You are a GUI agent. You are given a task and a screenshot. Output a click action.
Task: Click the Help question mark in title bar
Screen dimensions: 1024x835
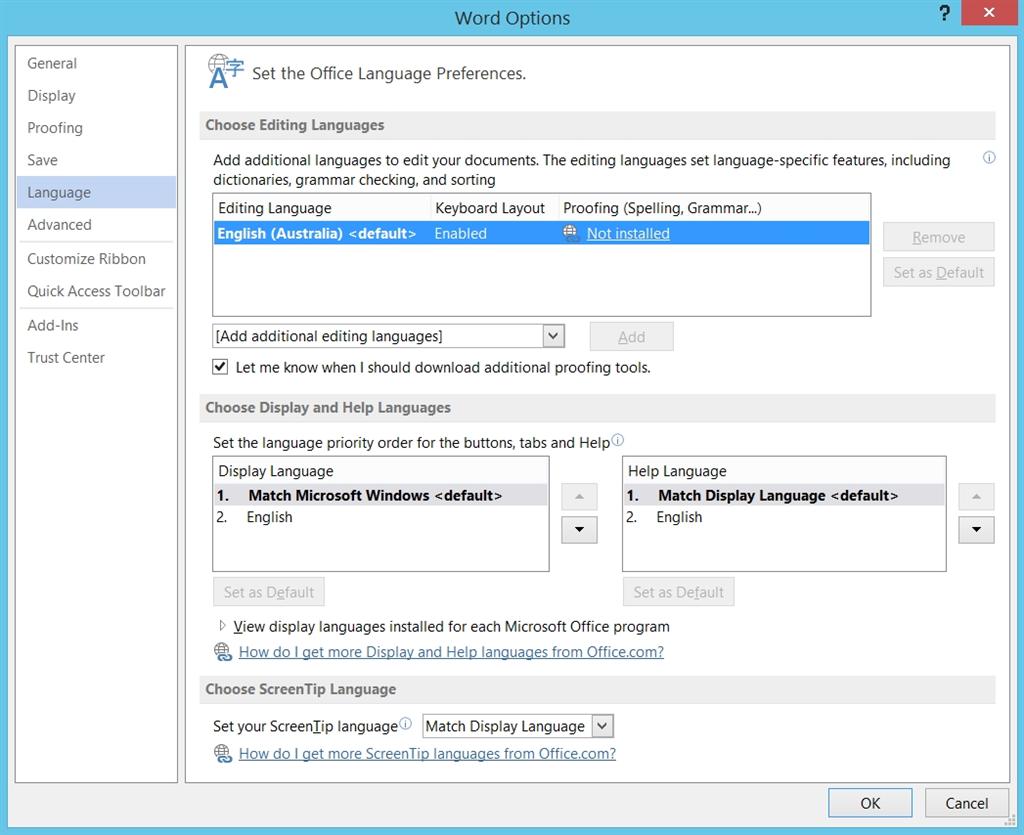[x=944, y=13]
